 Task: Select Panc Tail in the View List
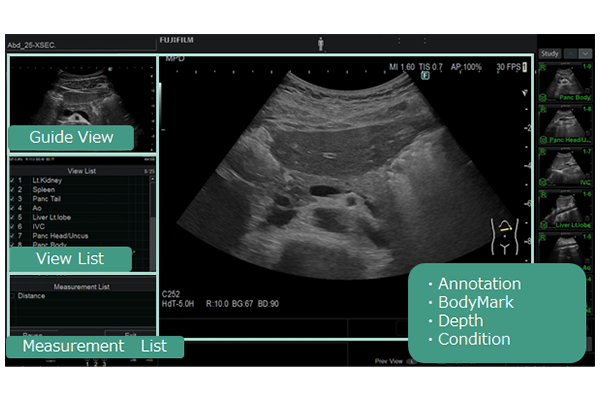[46, 199]
